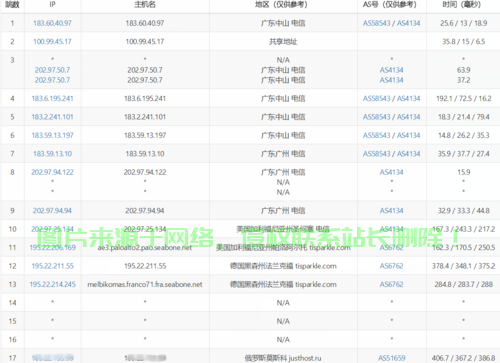
Task: Open IP link 183.6.195.241 in hop 4
Action: pyautogui.click(x=52, y=98)
